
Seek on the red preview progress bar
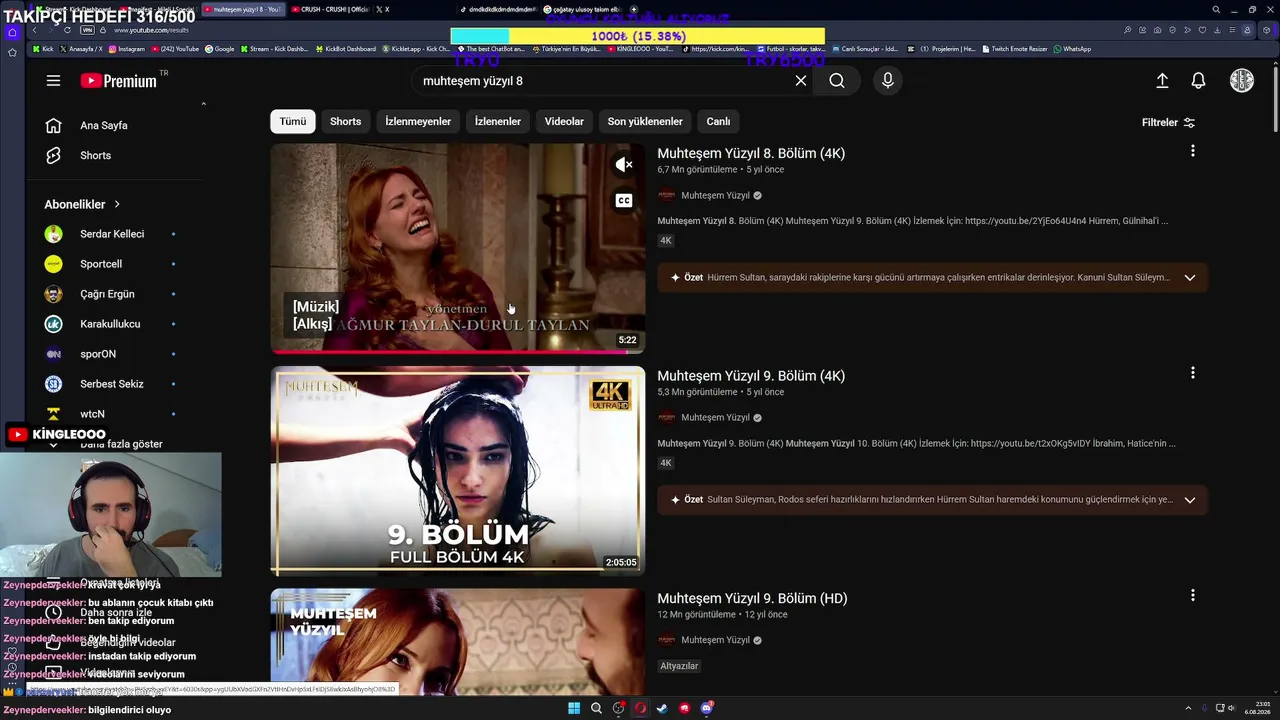click(458, 351)
